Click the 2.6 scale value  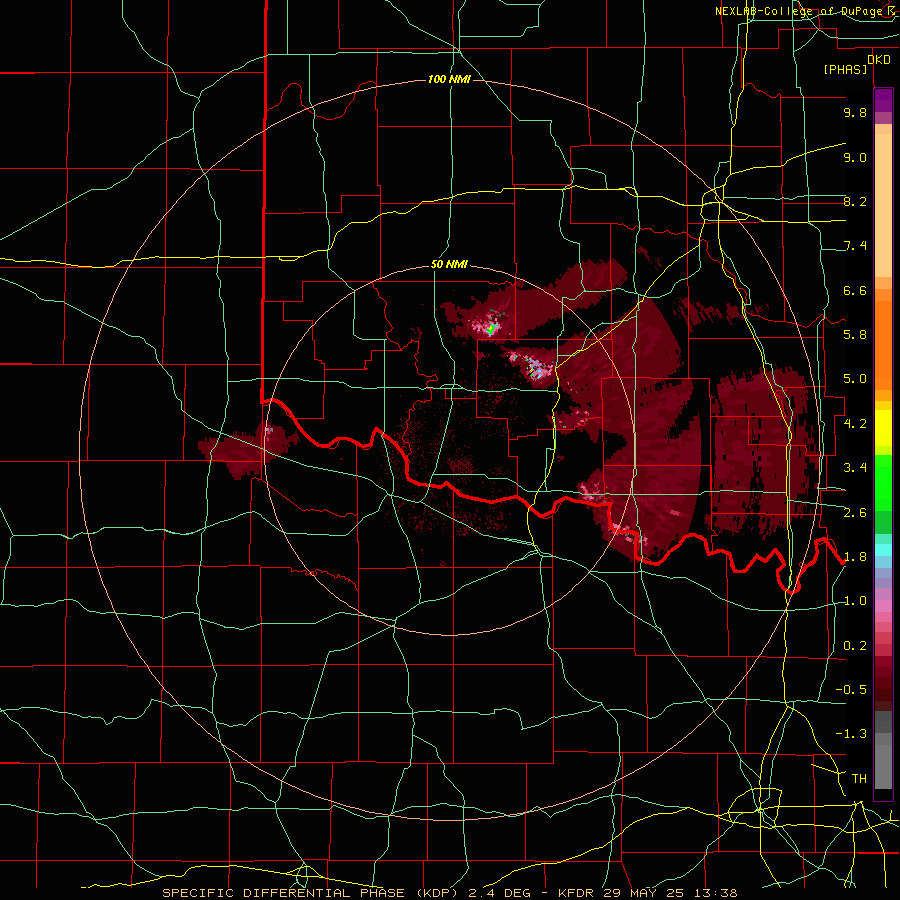click(855, 512)
